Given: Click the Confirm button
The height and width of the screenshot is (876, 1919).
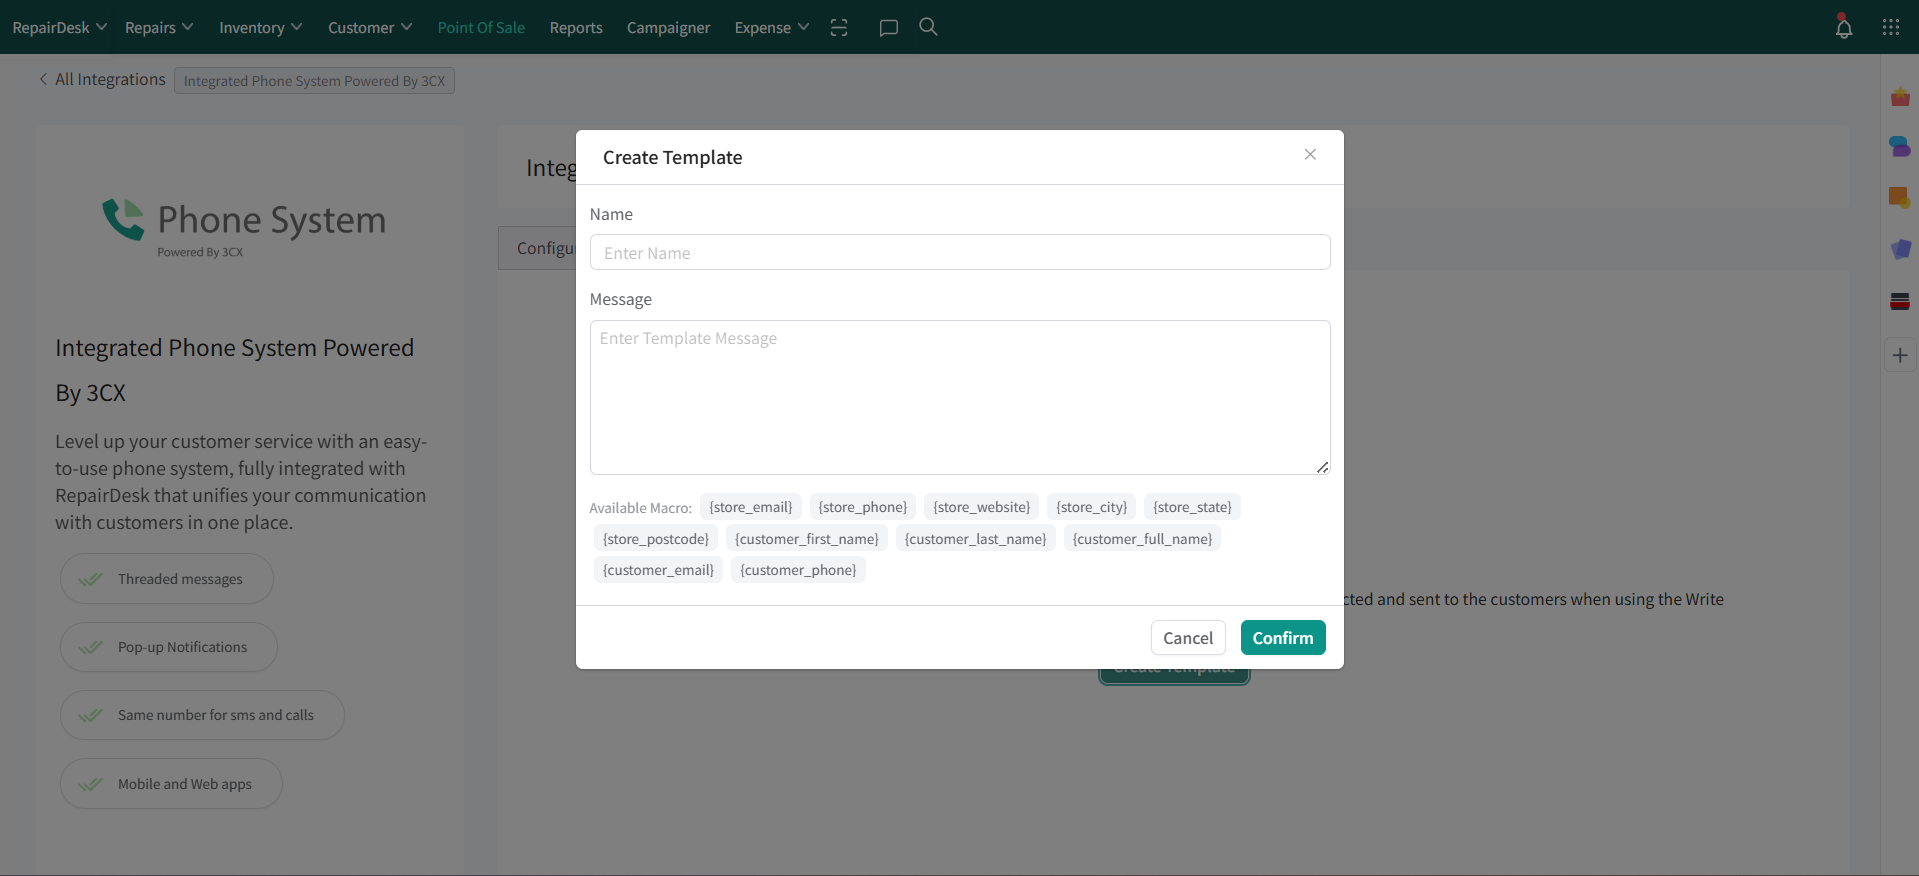Looking at the screenshot, I should click(x=1283, y=638).
